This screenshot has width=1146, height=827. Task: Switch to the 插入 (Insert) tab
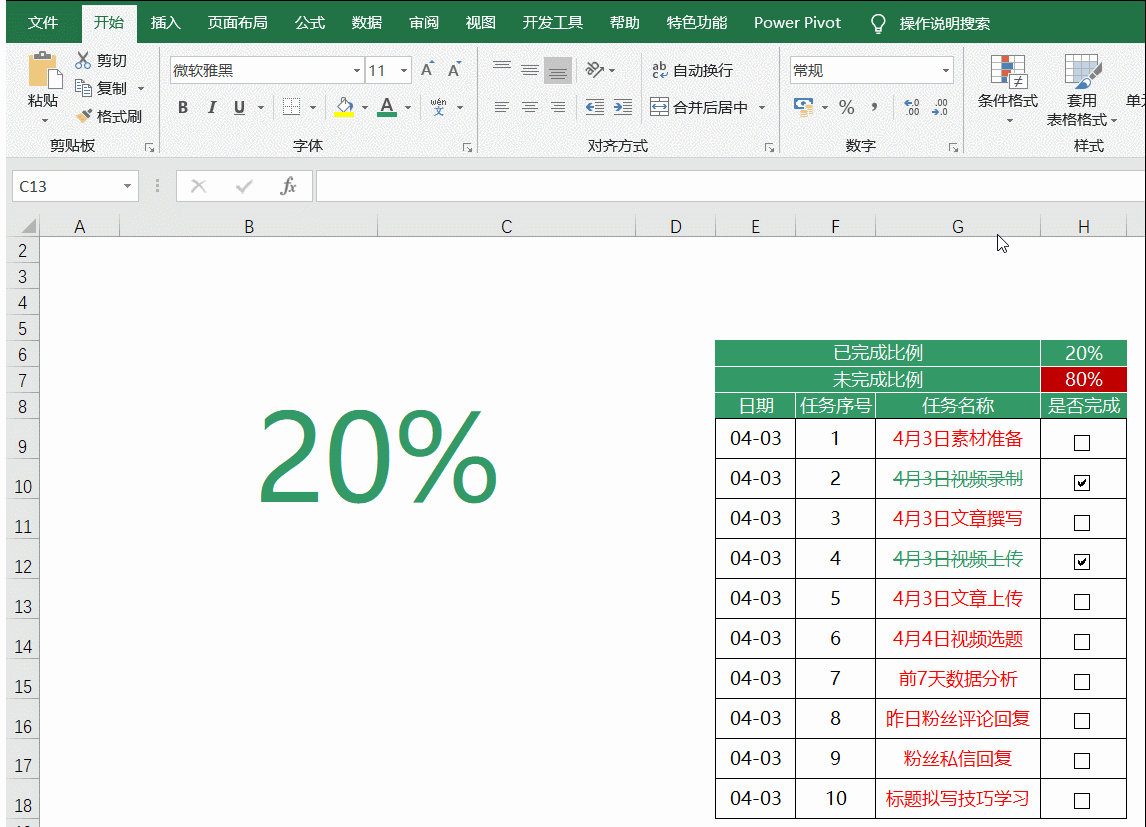click(165, 23)
